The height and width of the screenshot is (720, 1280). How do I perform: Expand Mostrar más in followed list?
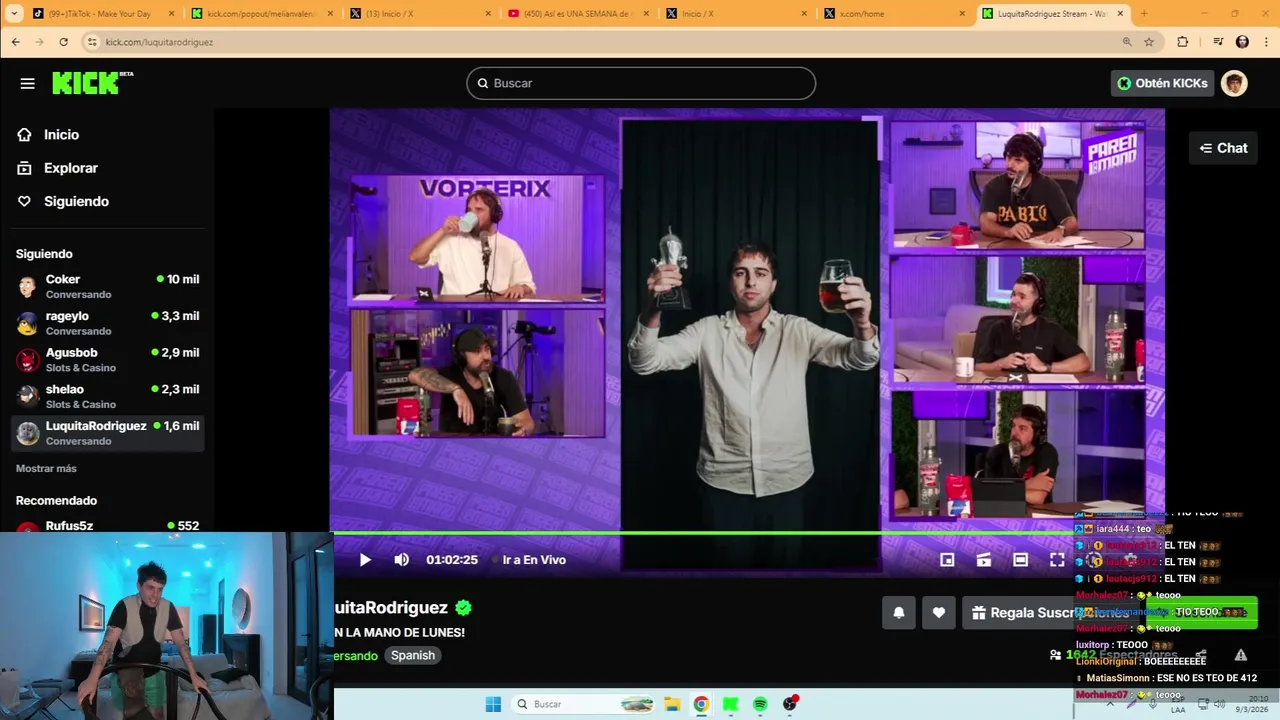(x=46, y=468)
